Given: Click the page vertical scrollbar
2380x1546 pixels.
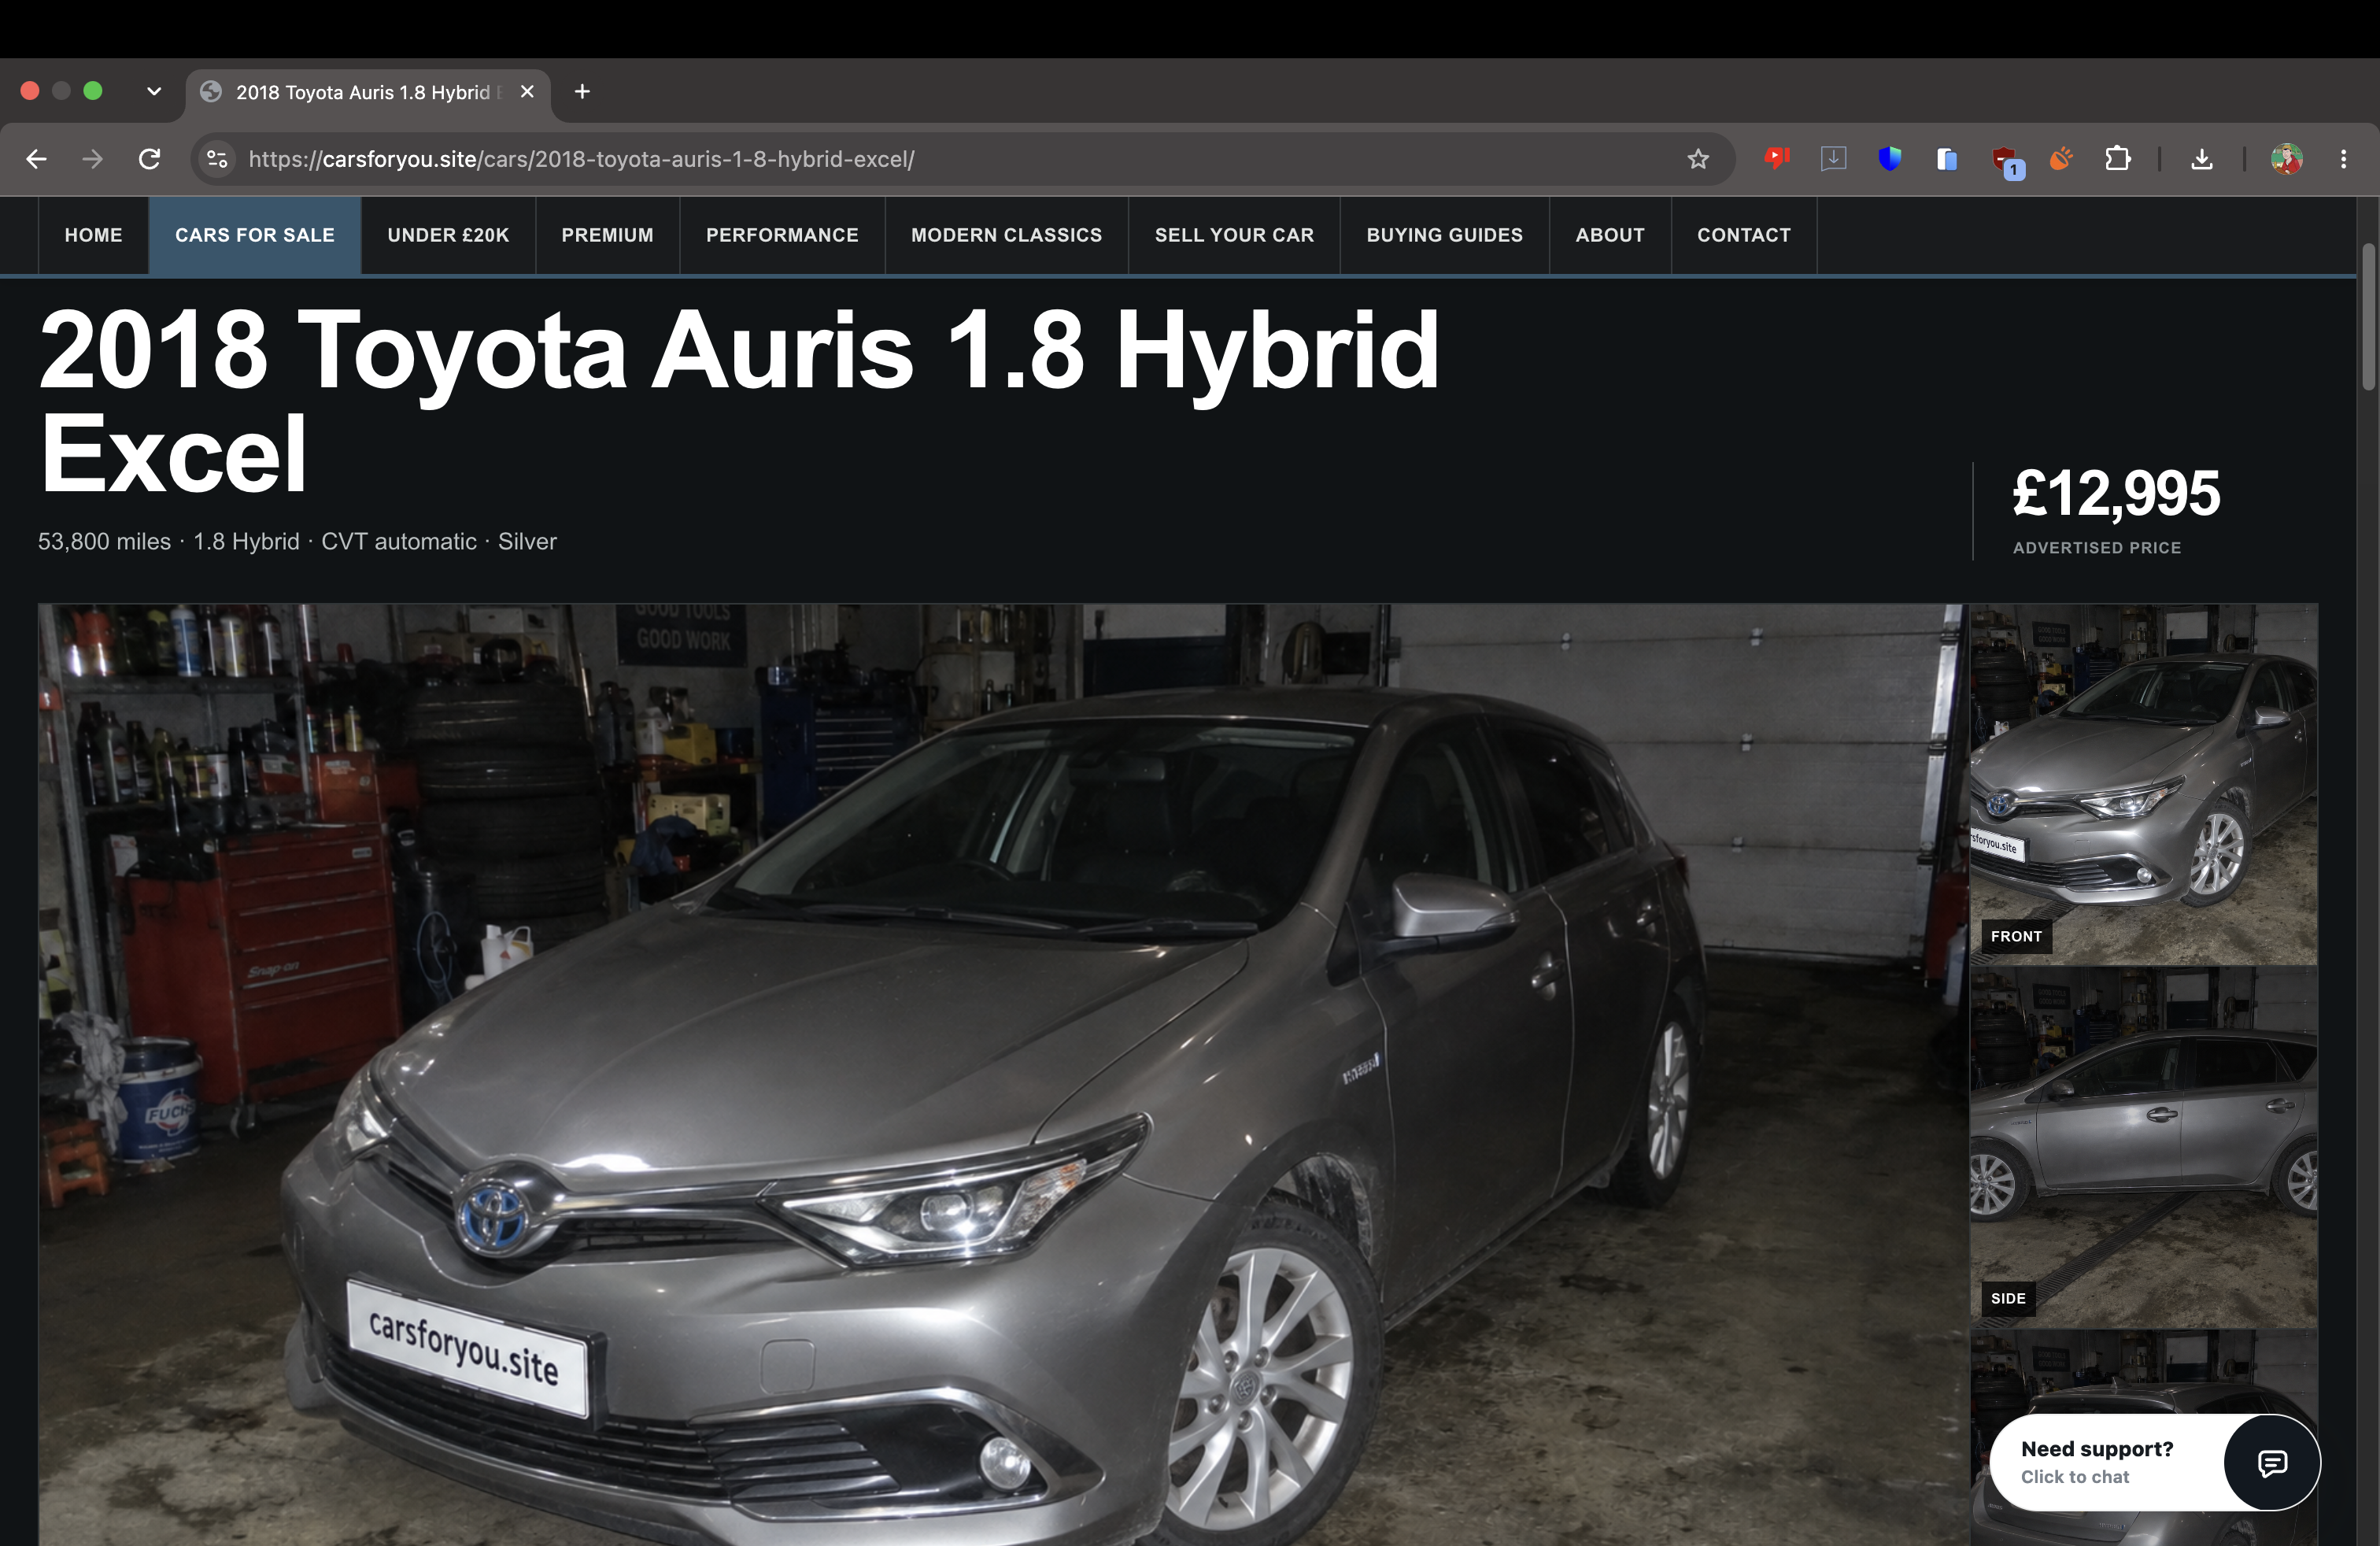Looking at the screenshot, I should tap(2367, 316).
